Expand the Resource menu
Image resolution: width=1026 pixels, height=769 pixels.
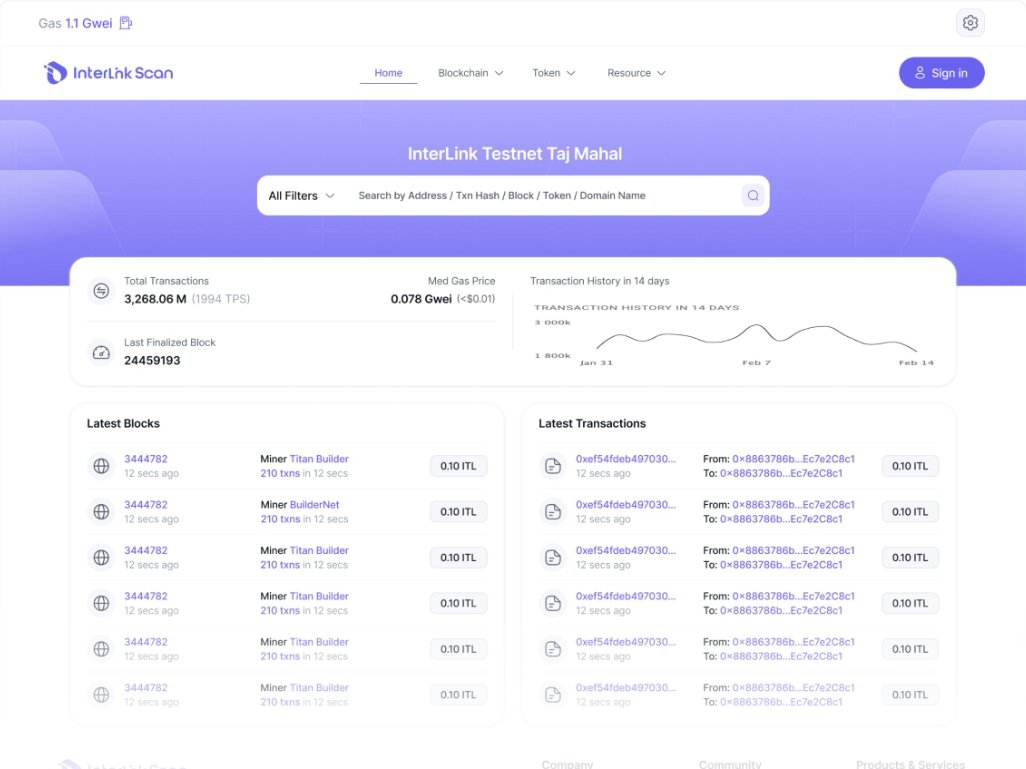(636, 73)
